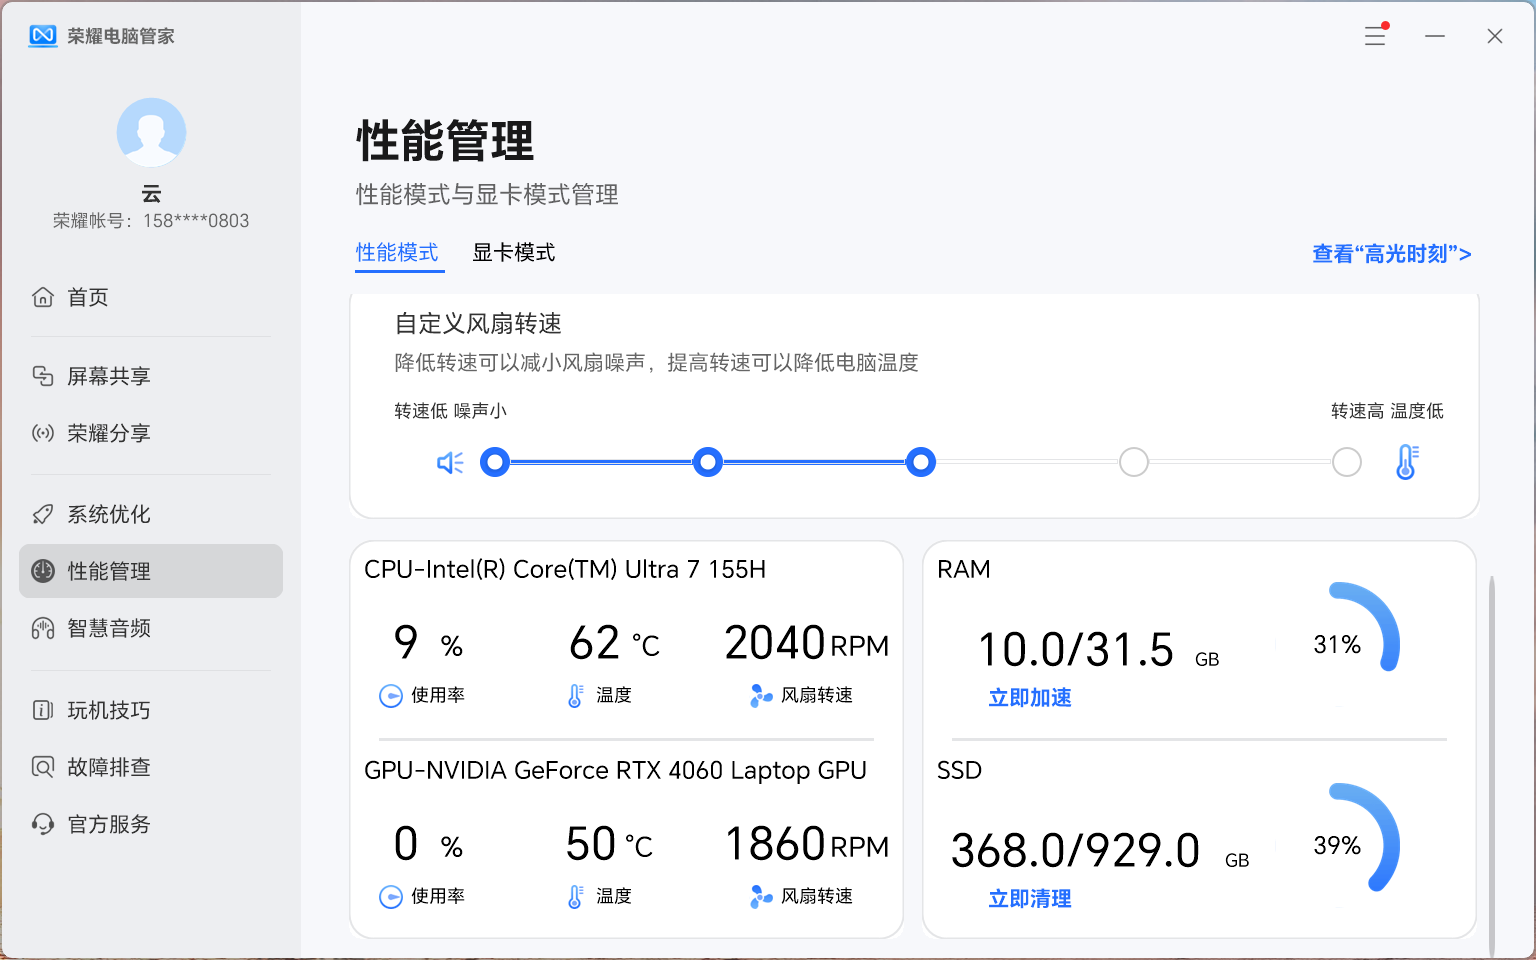Click the SSD 39% usage gauge
This screenshot has height=960, width=1536.
pos(1340,845)
